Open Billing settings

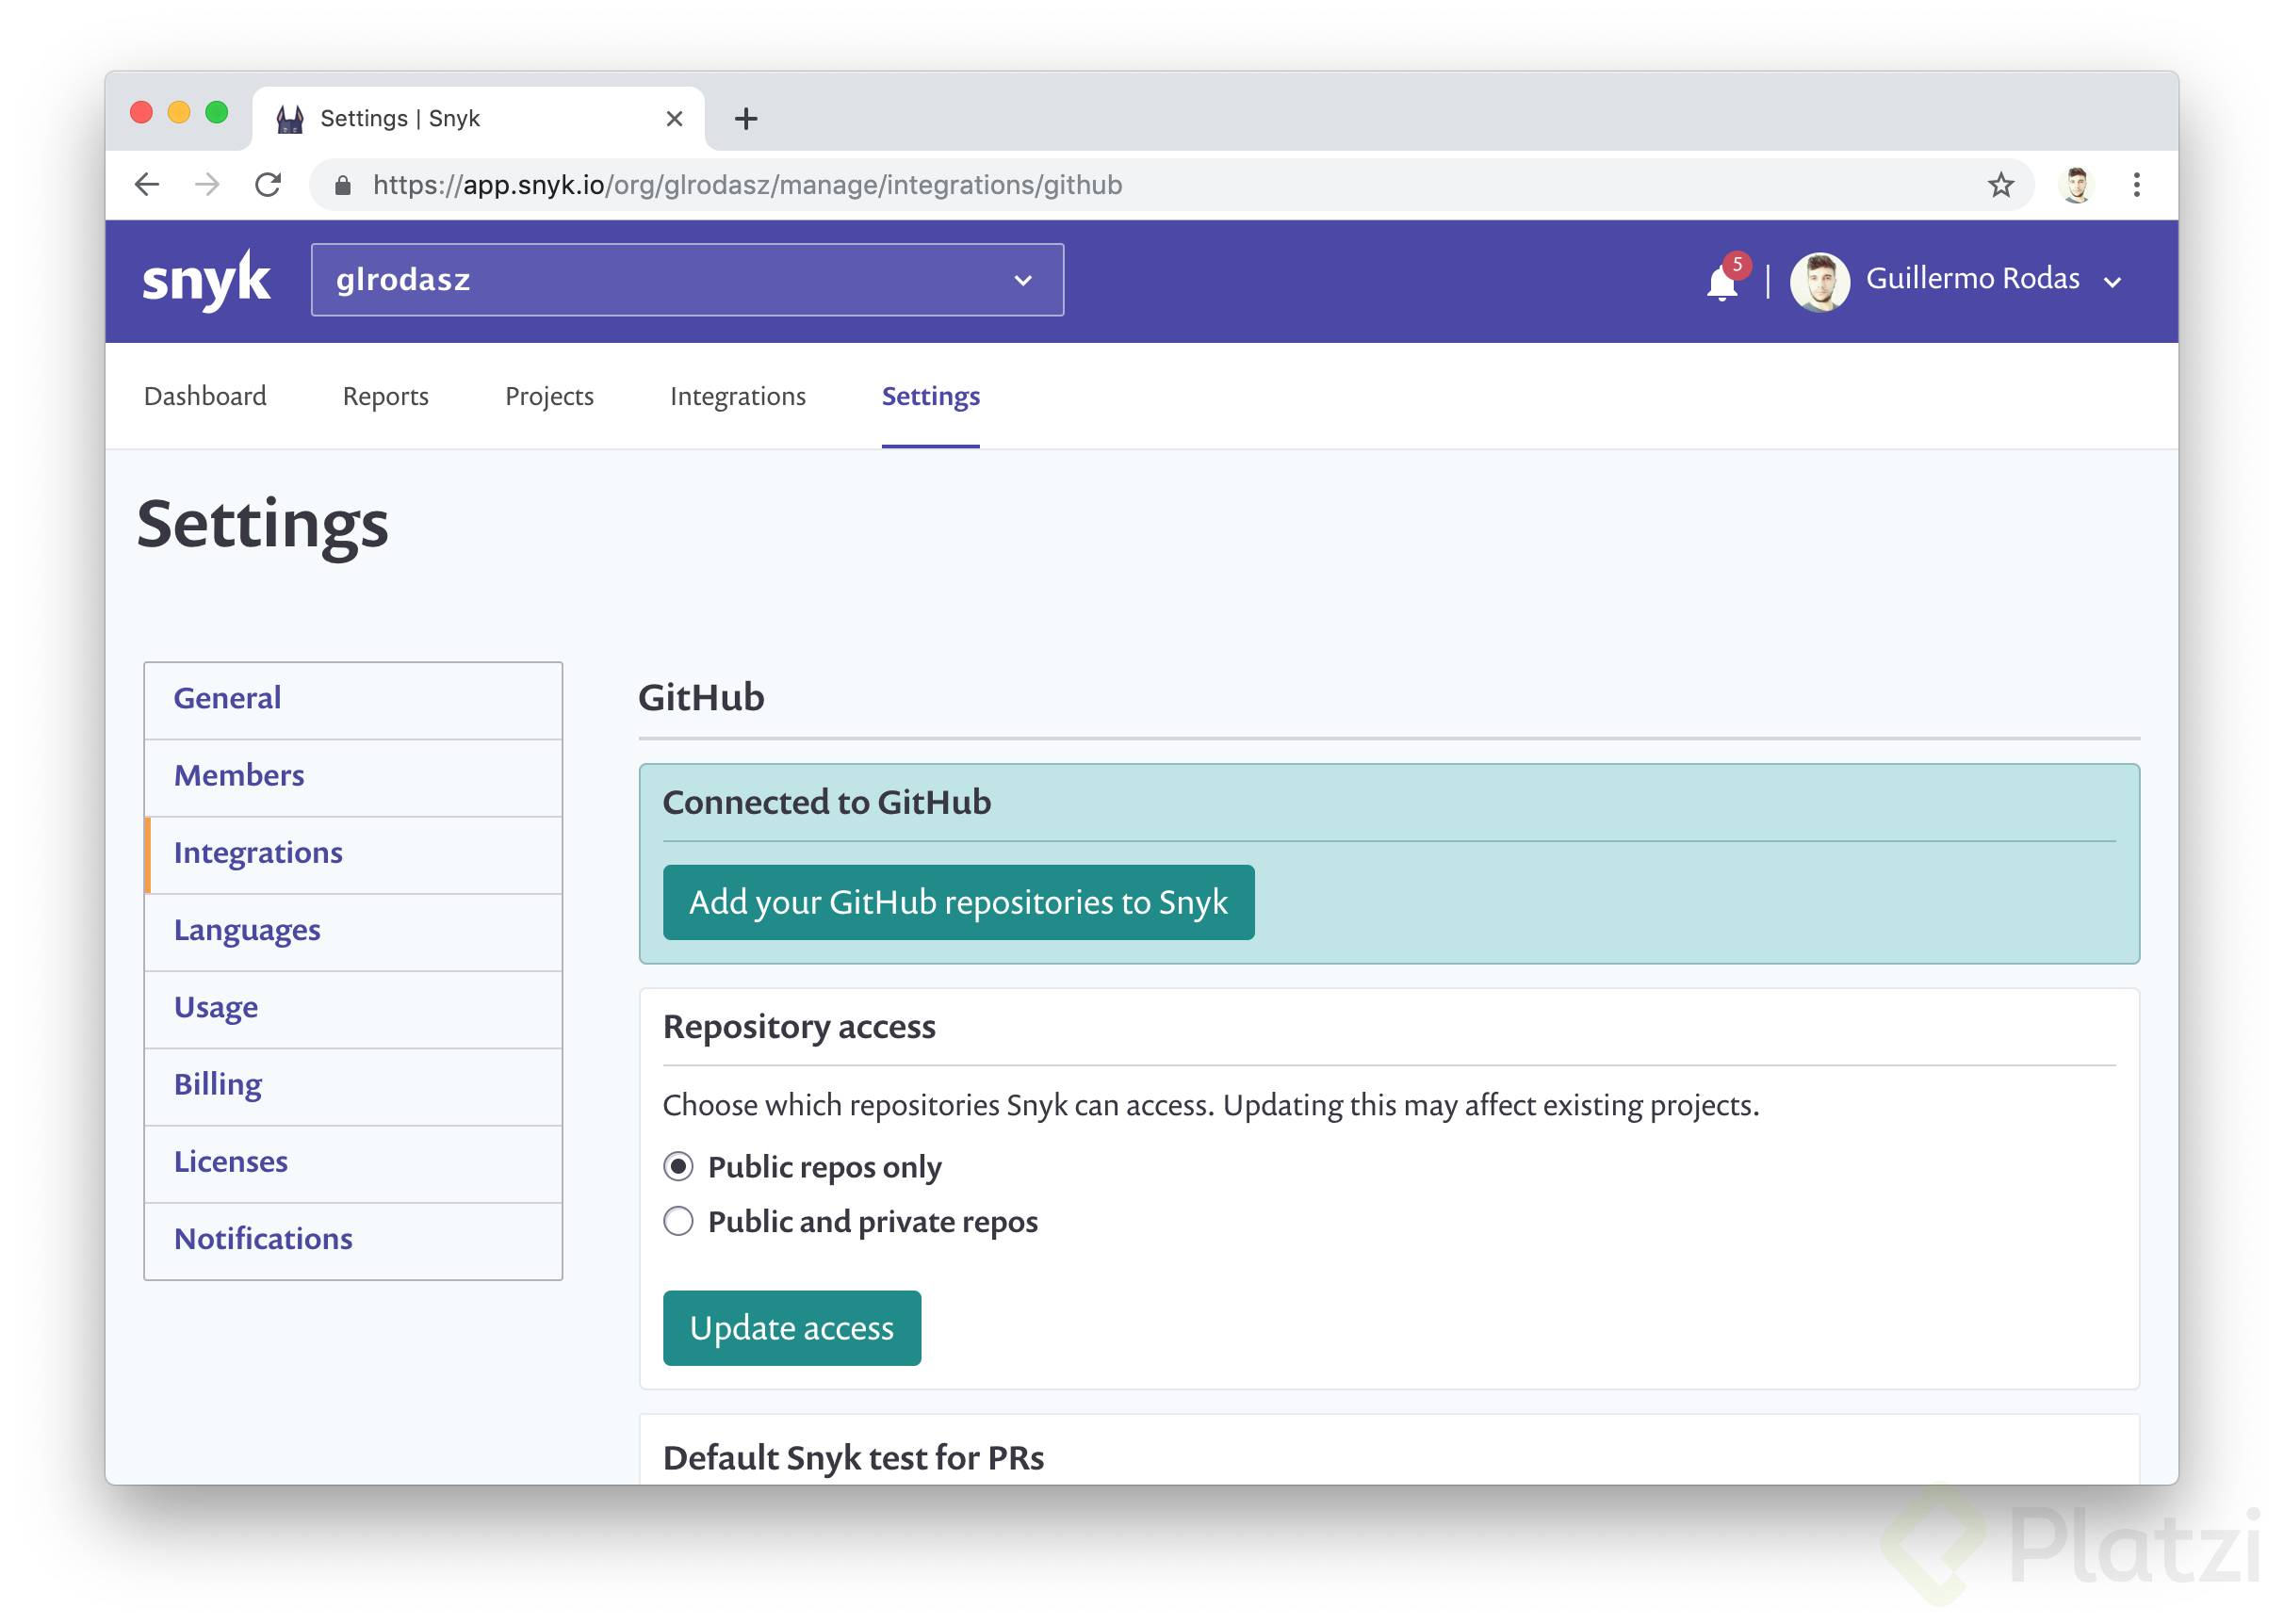click(353, 1086)
